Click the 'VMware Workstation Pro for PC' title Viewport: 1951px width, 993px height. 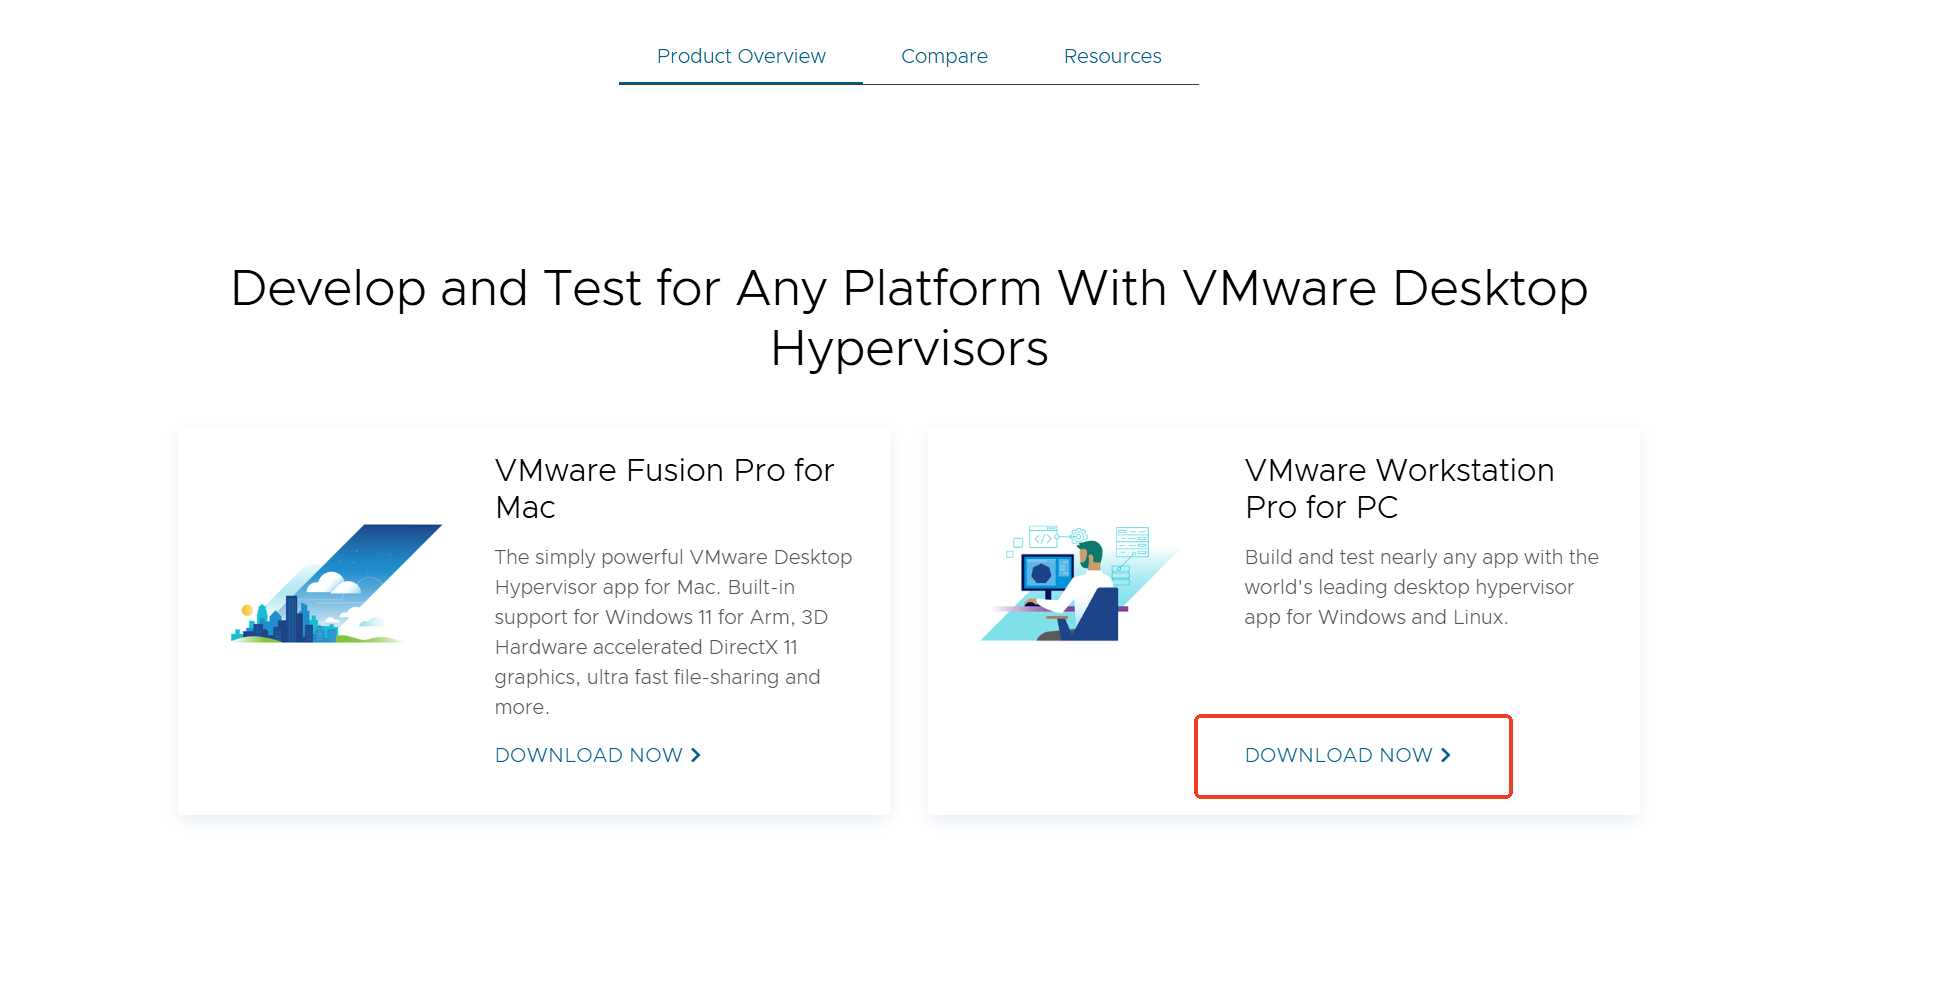click(x=1399, y=488)
